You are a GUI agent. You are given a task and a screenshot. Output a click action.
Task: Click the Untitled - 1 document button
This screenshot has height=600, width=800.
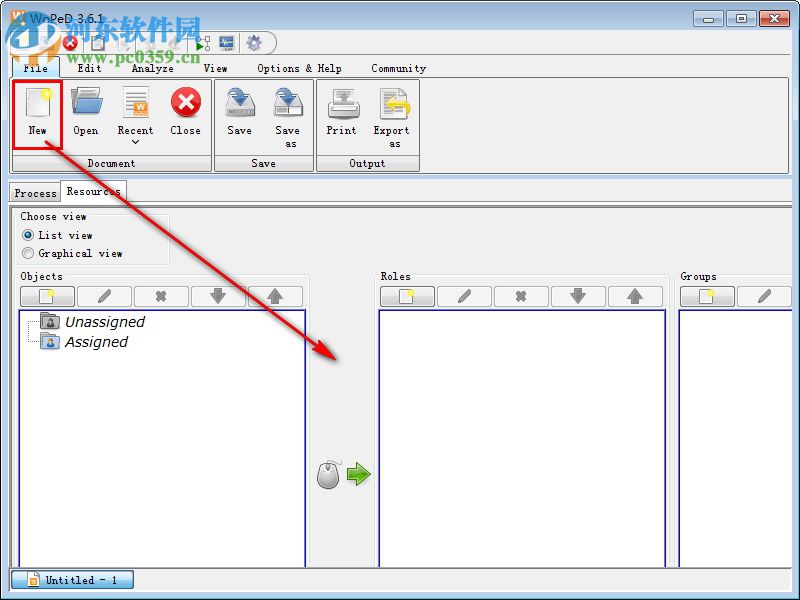[72, 580]
